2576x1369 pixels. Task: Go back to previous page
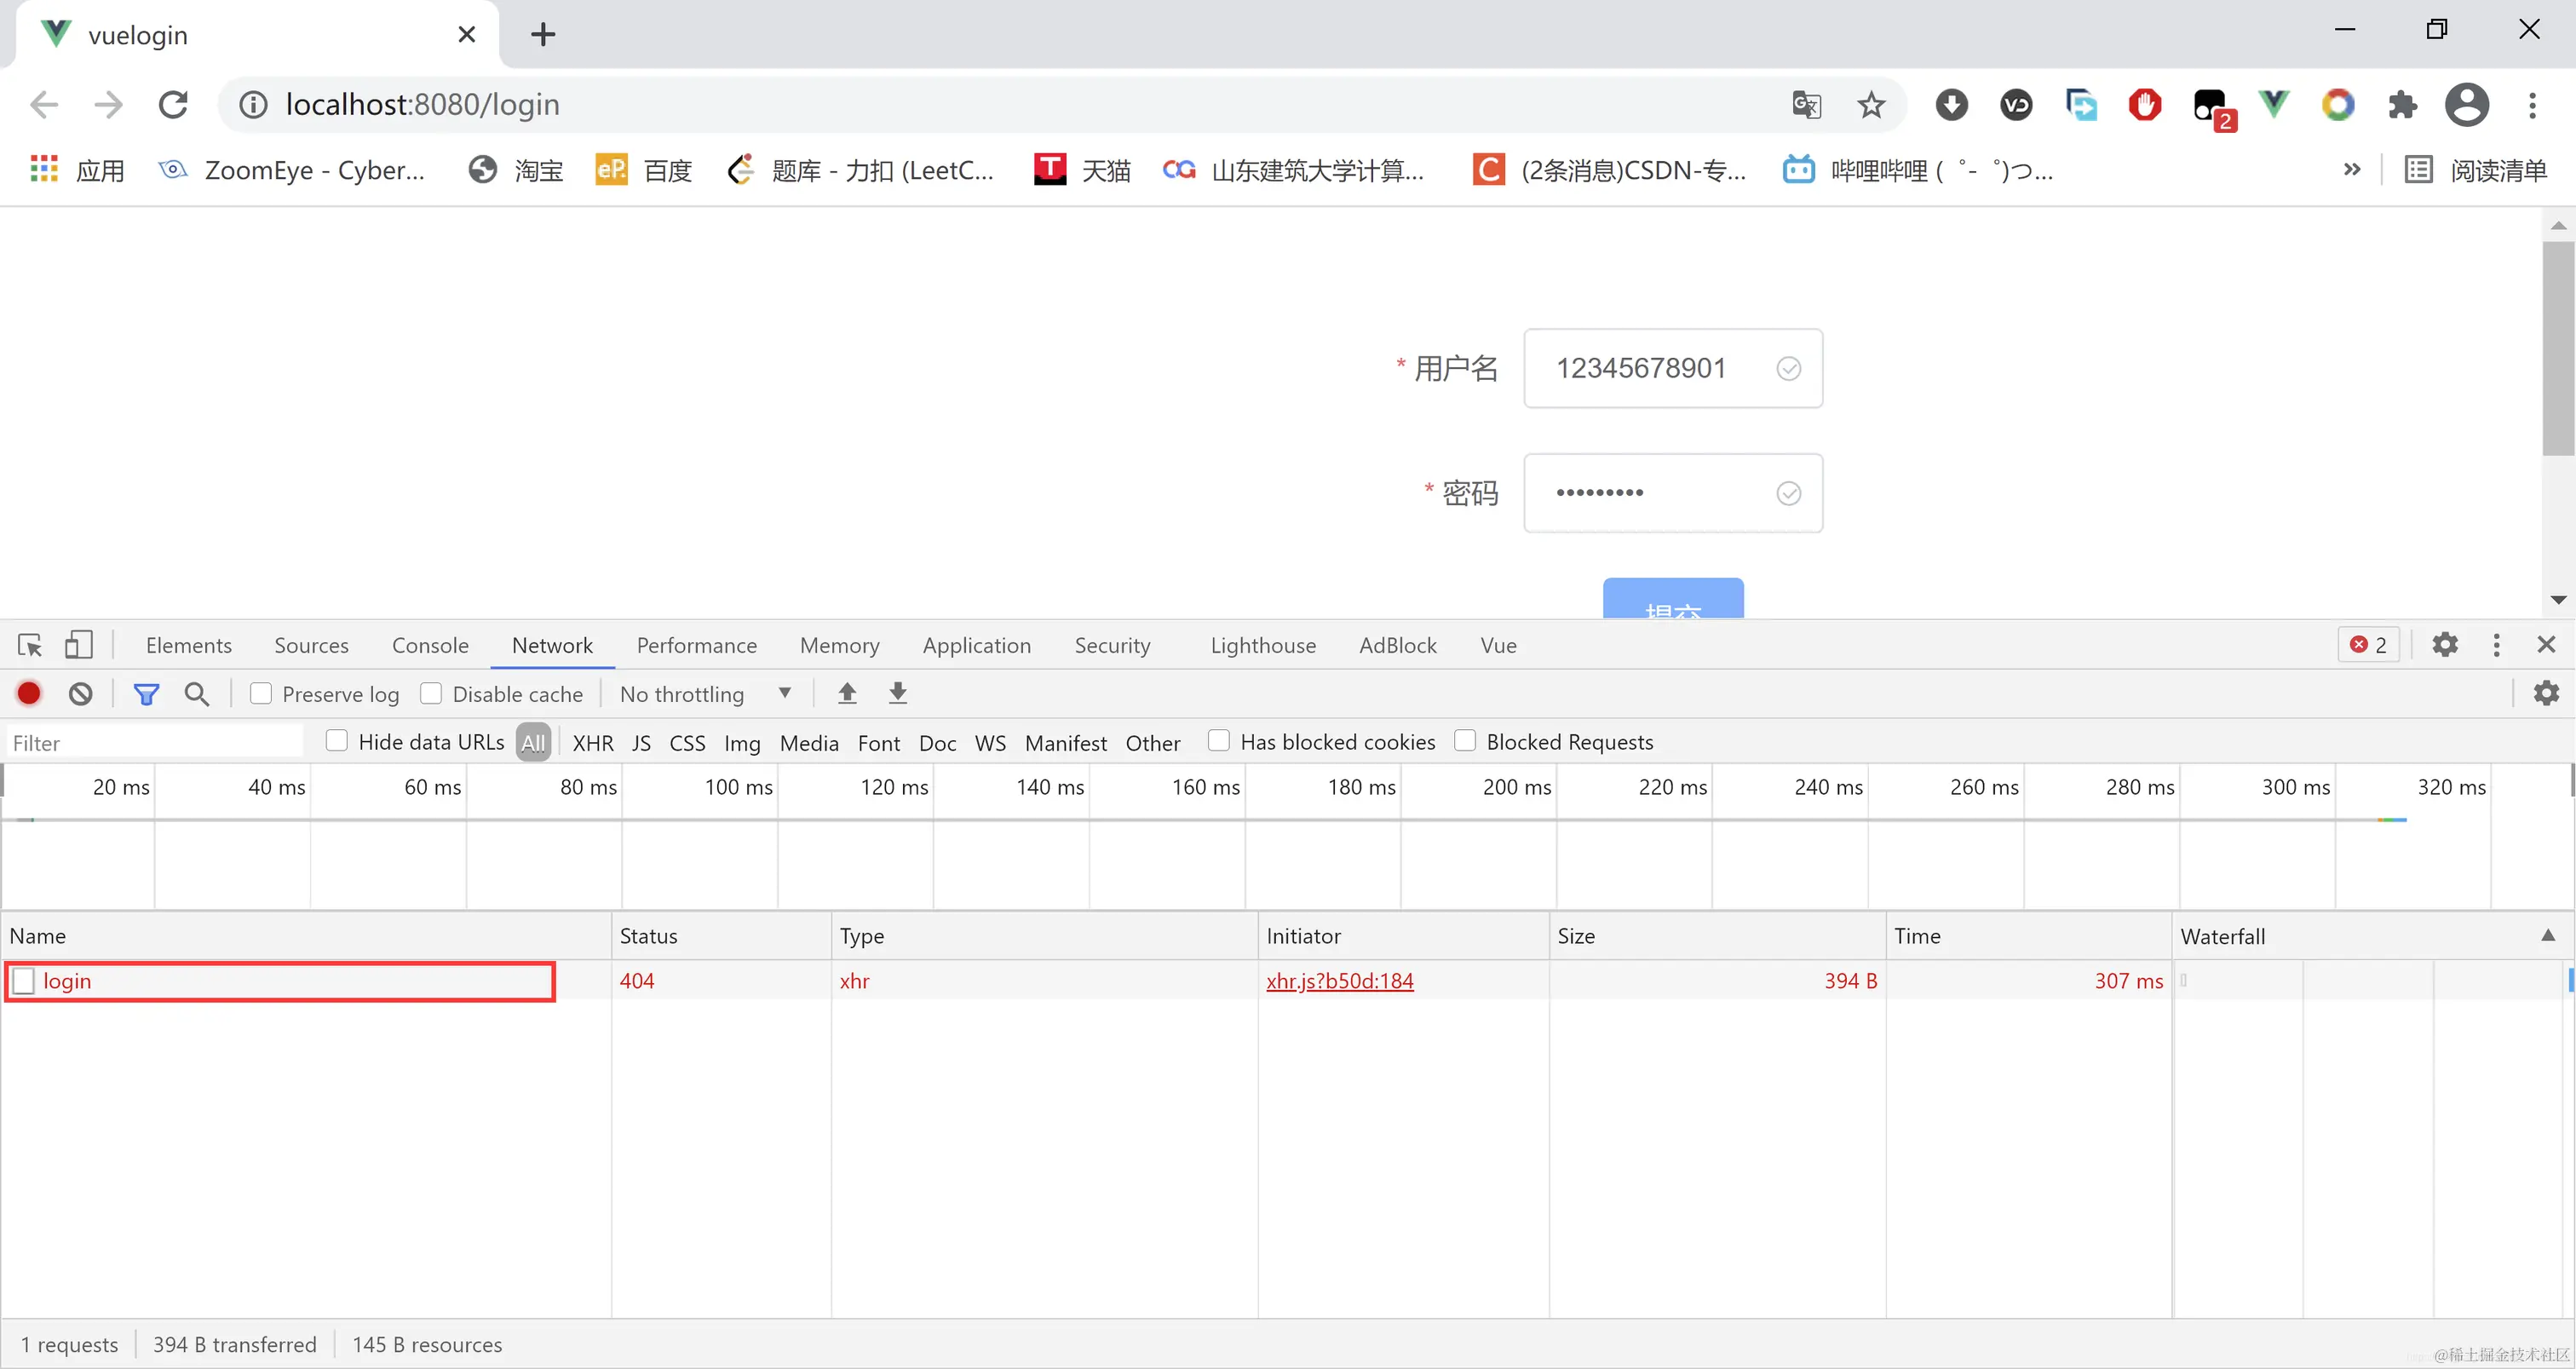click(x=44, y=104)
